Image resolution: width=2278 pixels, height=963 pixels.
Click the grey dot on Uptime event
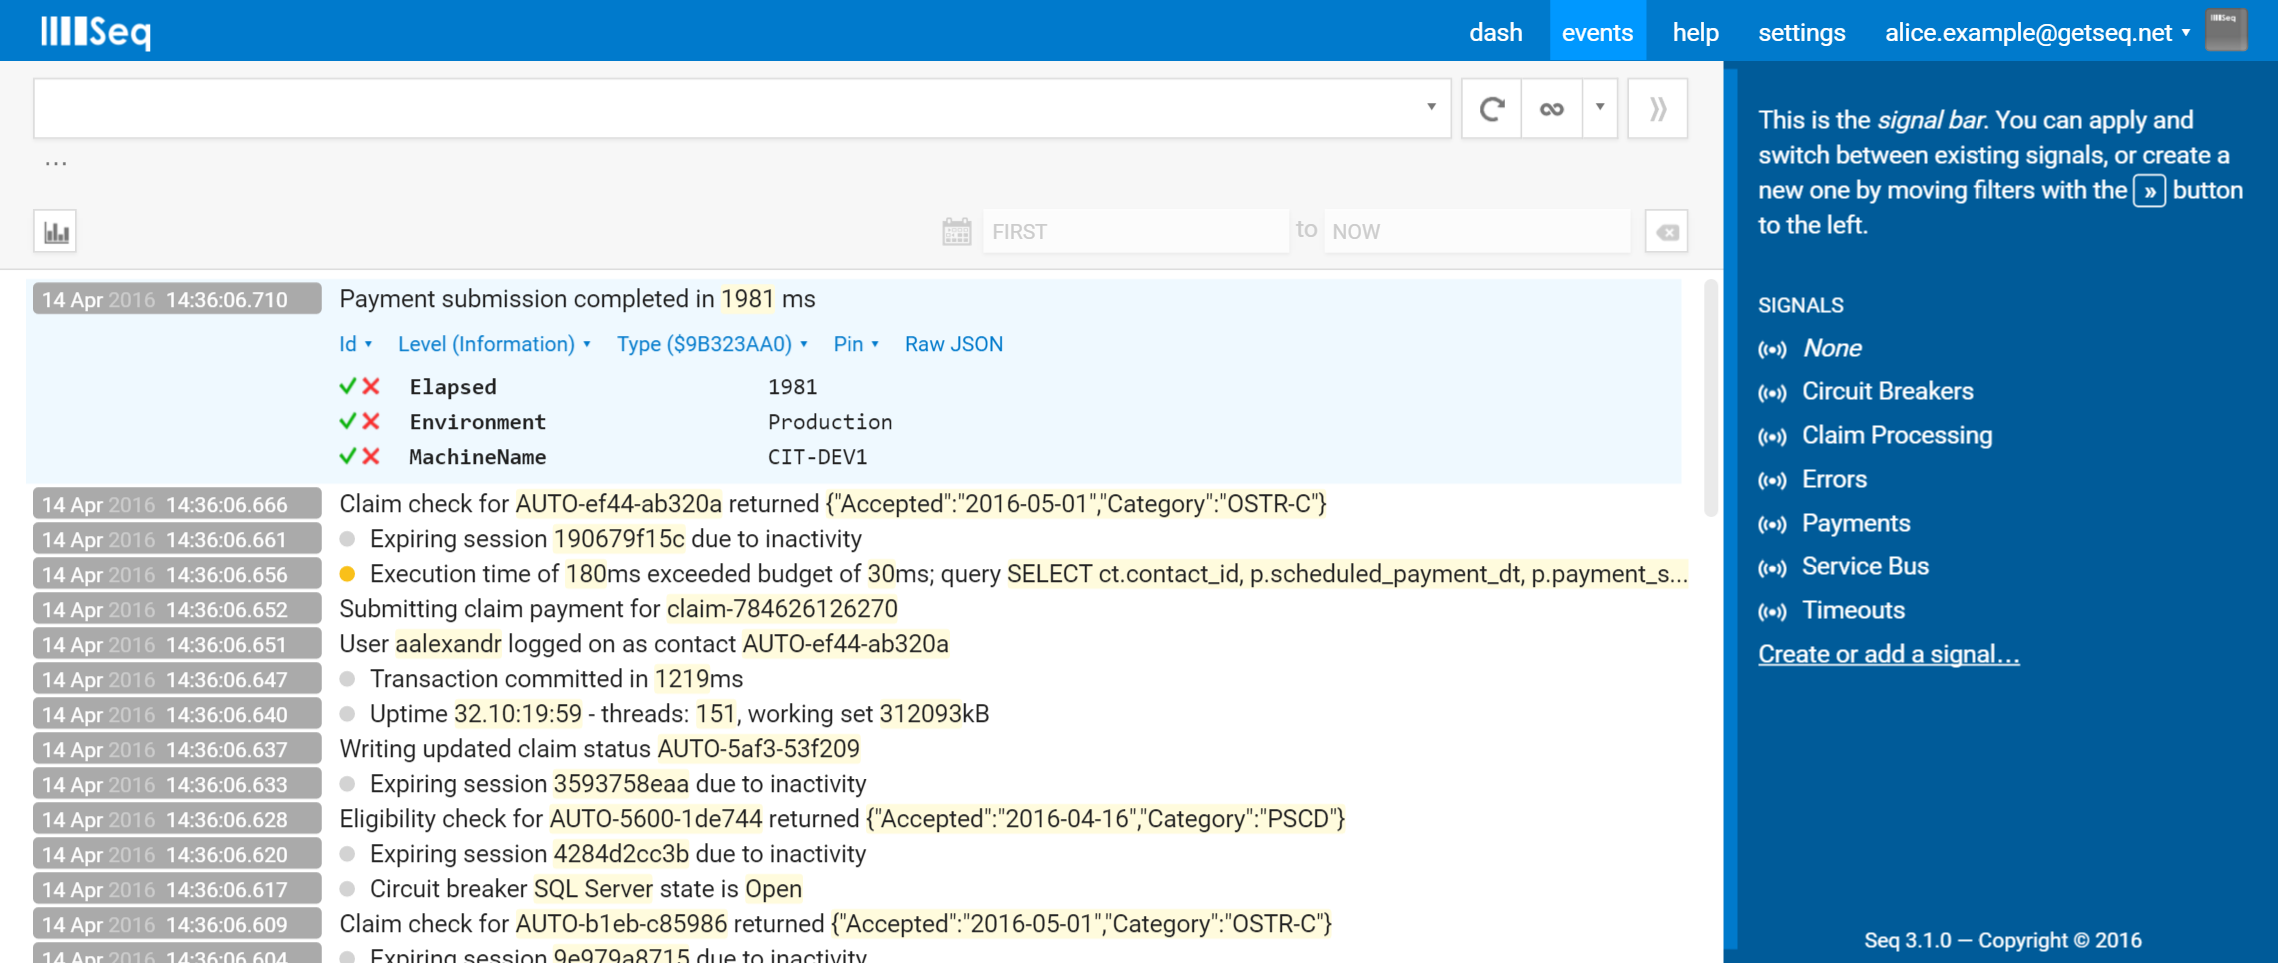(347, 714)
